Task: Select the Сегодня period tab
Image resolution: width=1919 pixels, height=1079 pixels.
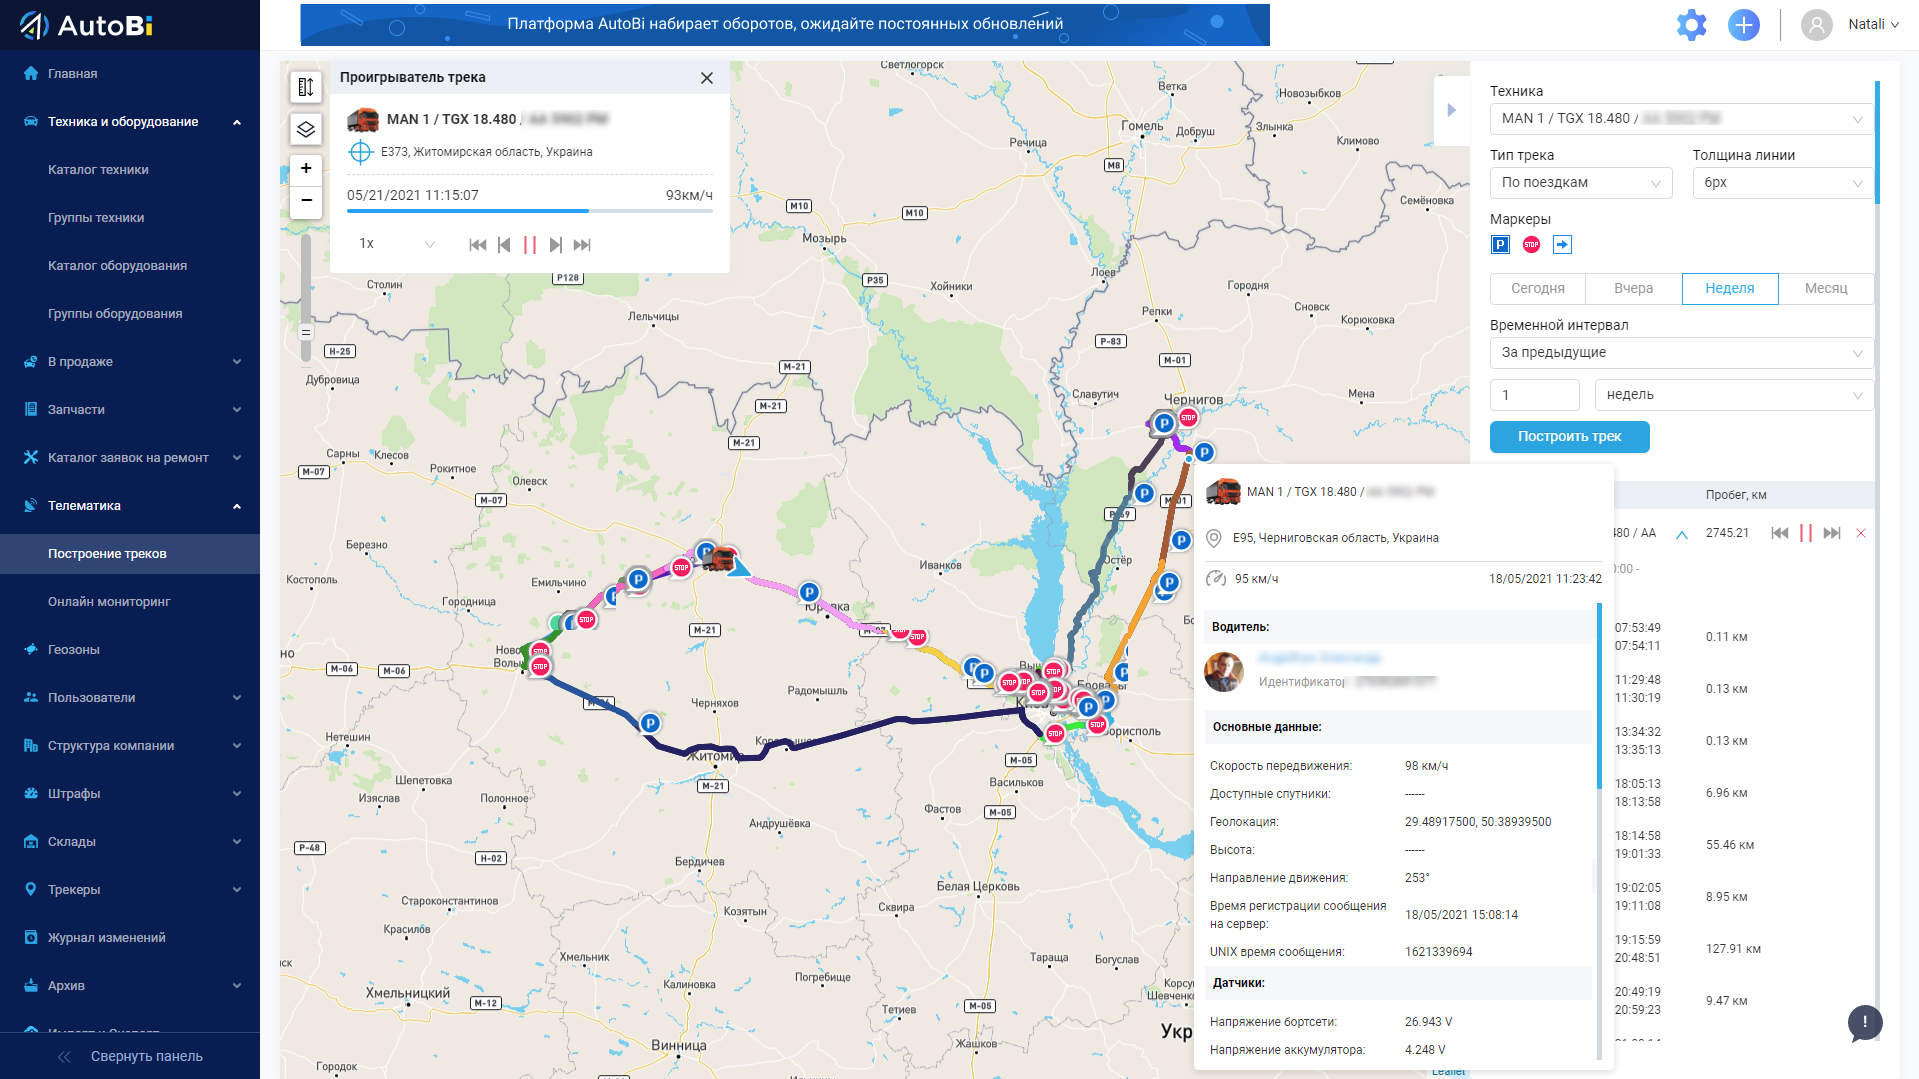Action: pyautogui.click(x=1538, y=289)
